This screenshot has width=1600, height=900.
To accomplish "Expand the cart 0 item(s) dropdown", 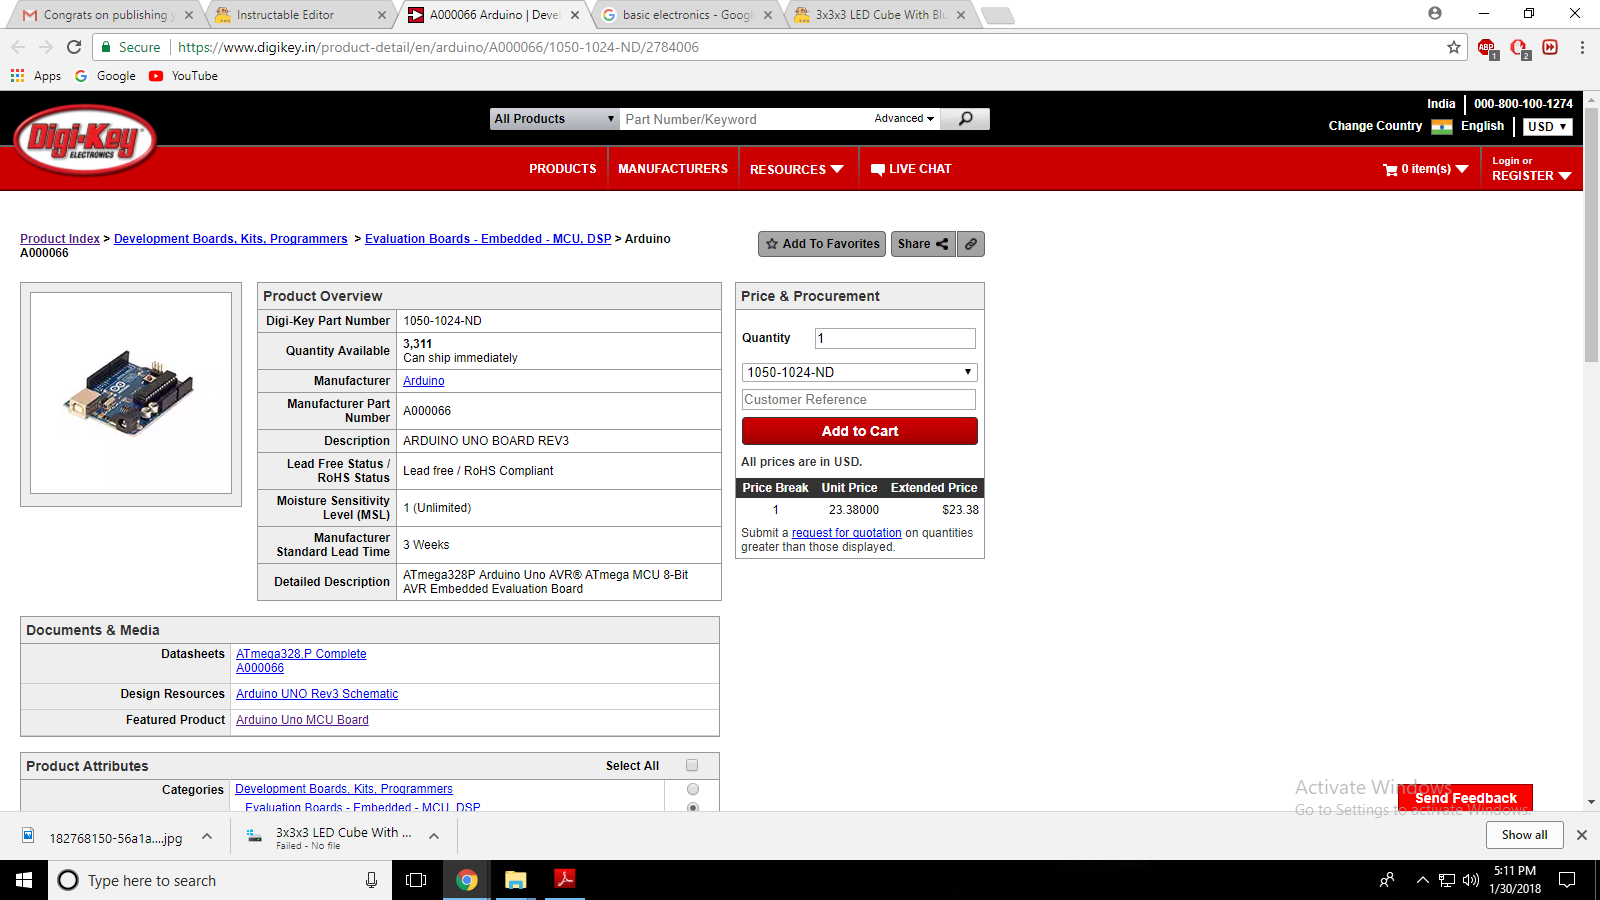I will tap(1426, 169).
